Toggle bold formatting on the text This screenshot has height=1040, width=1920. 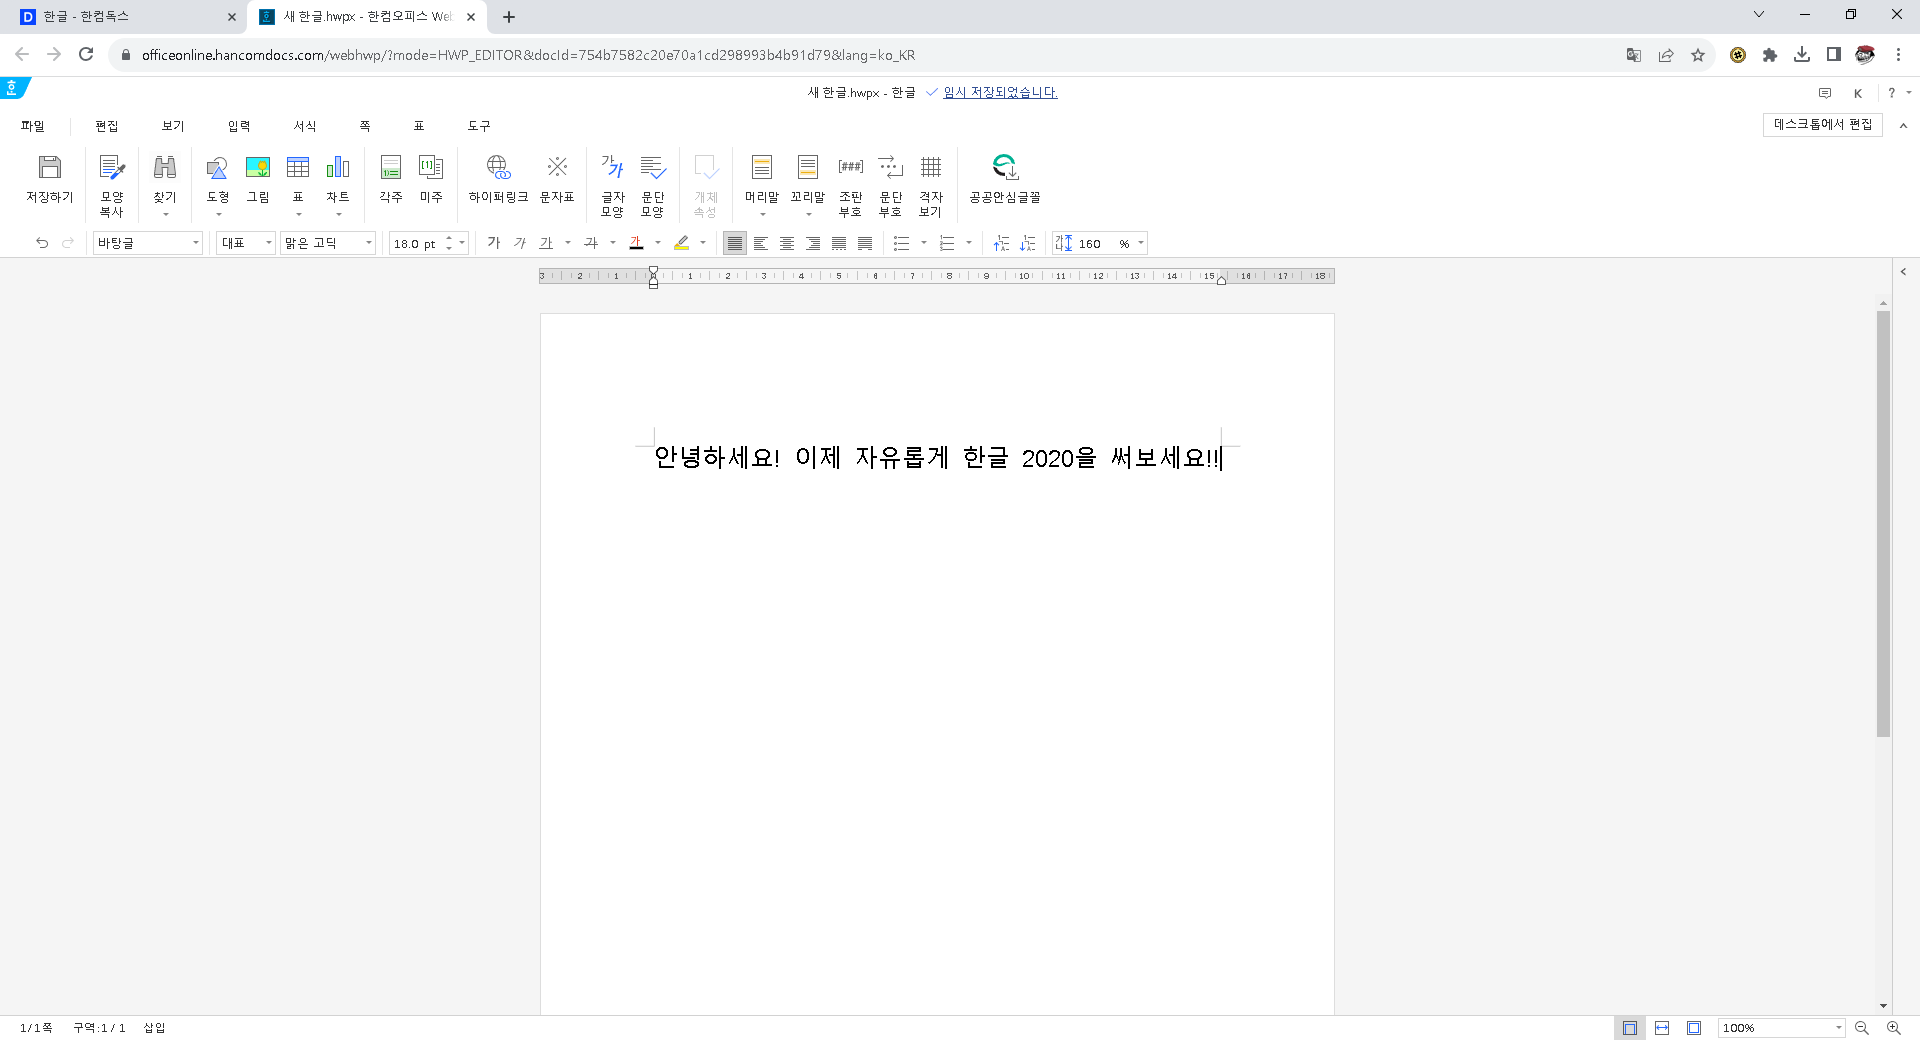click(493, 243)
